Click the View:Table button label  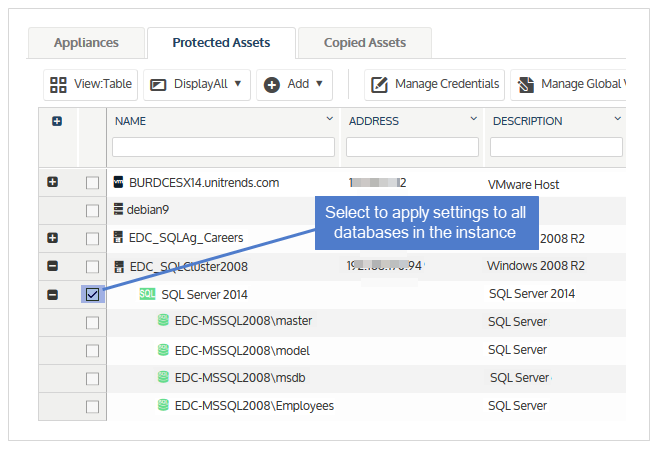pyautogui.click(x=103, y=84)
